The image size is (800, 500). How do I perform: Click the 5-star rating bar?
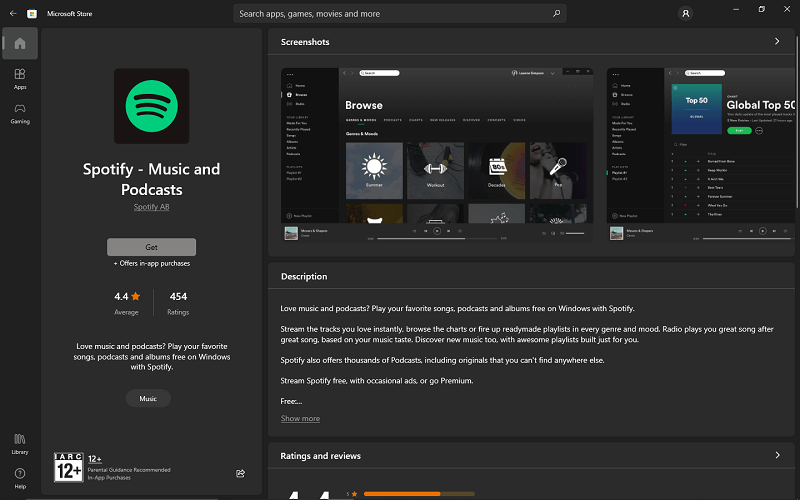419,494
